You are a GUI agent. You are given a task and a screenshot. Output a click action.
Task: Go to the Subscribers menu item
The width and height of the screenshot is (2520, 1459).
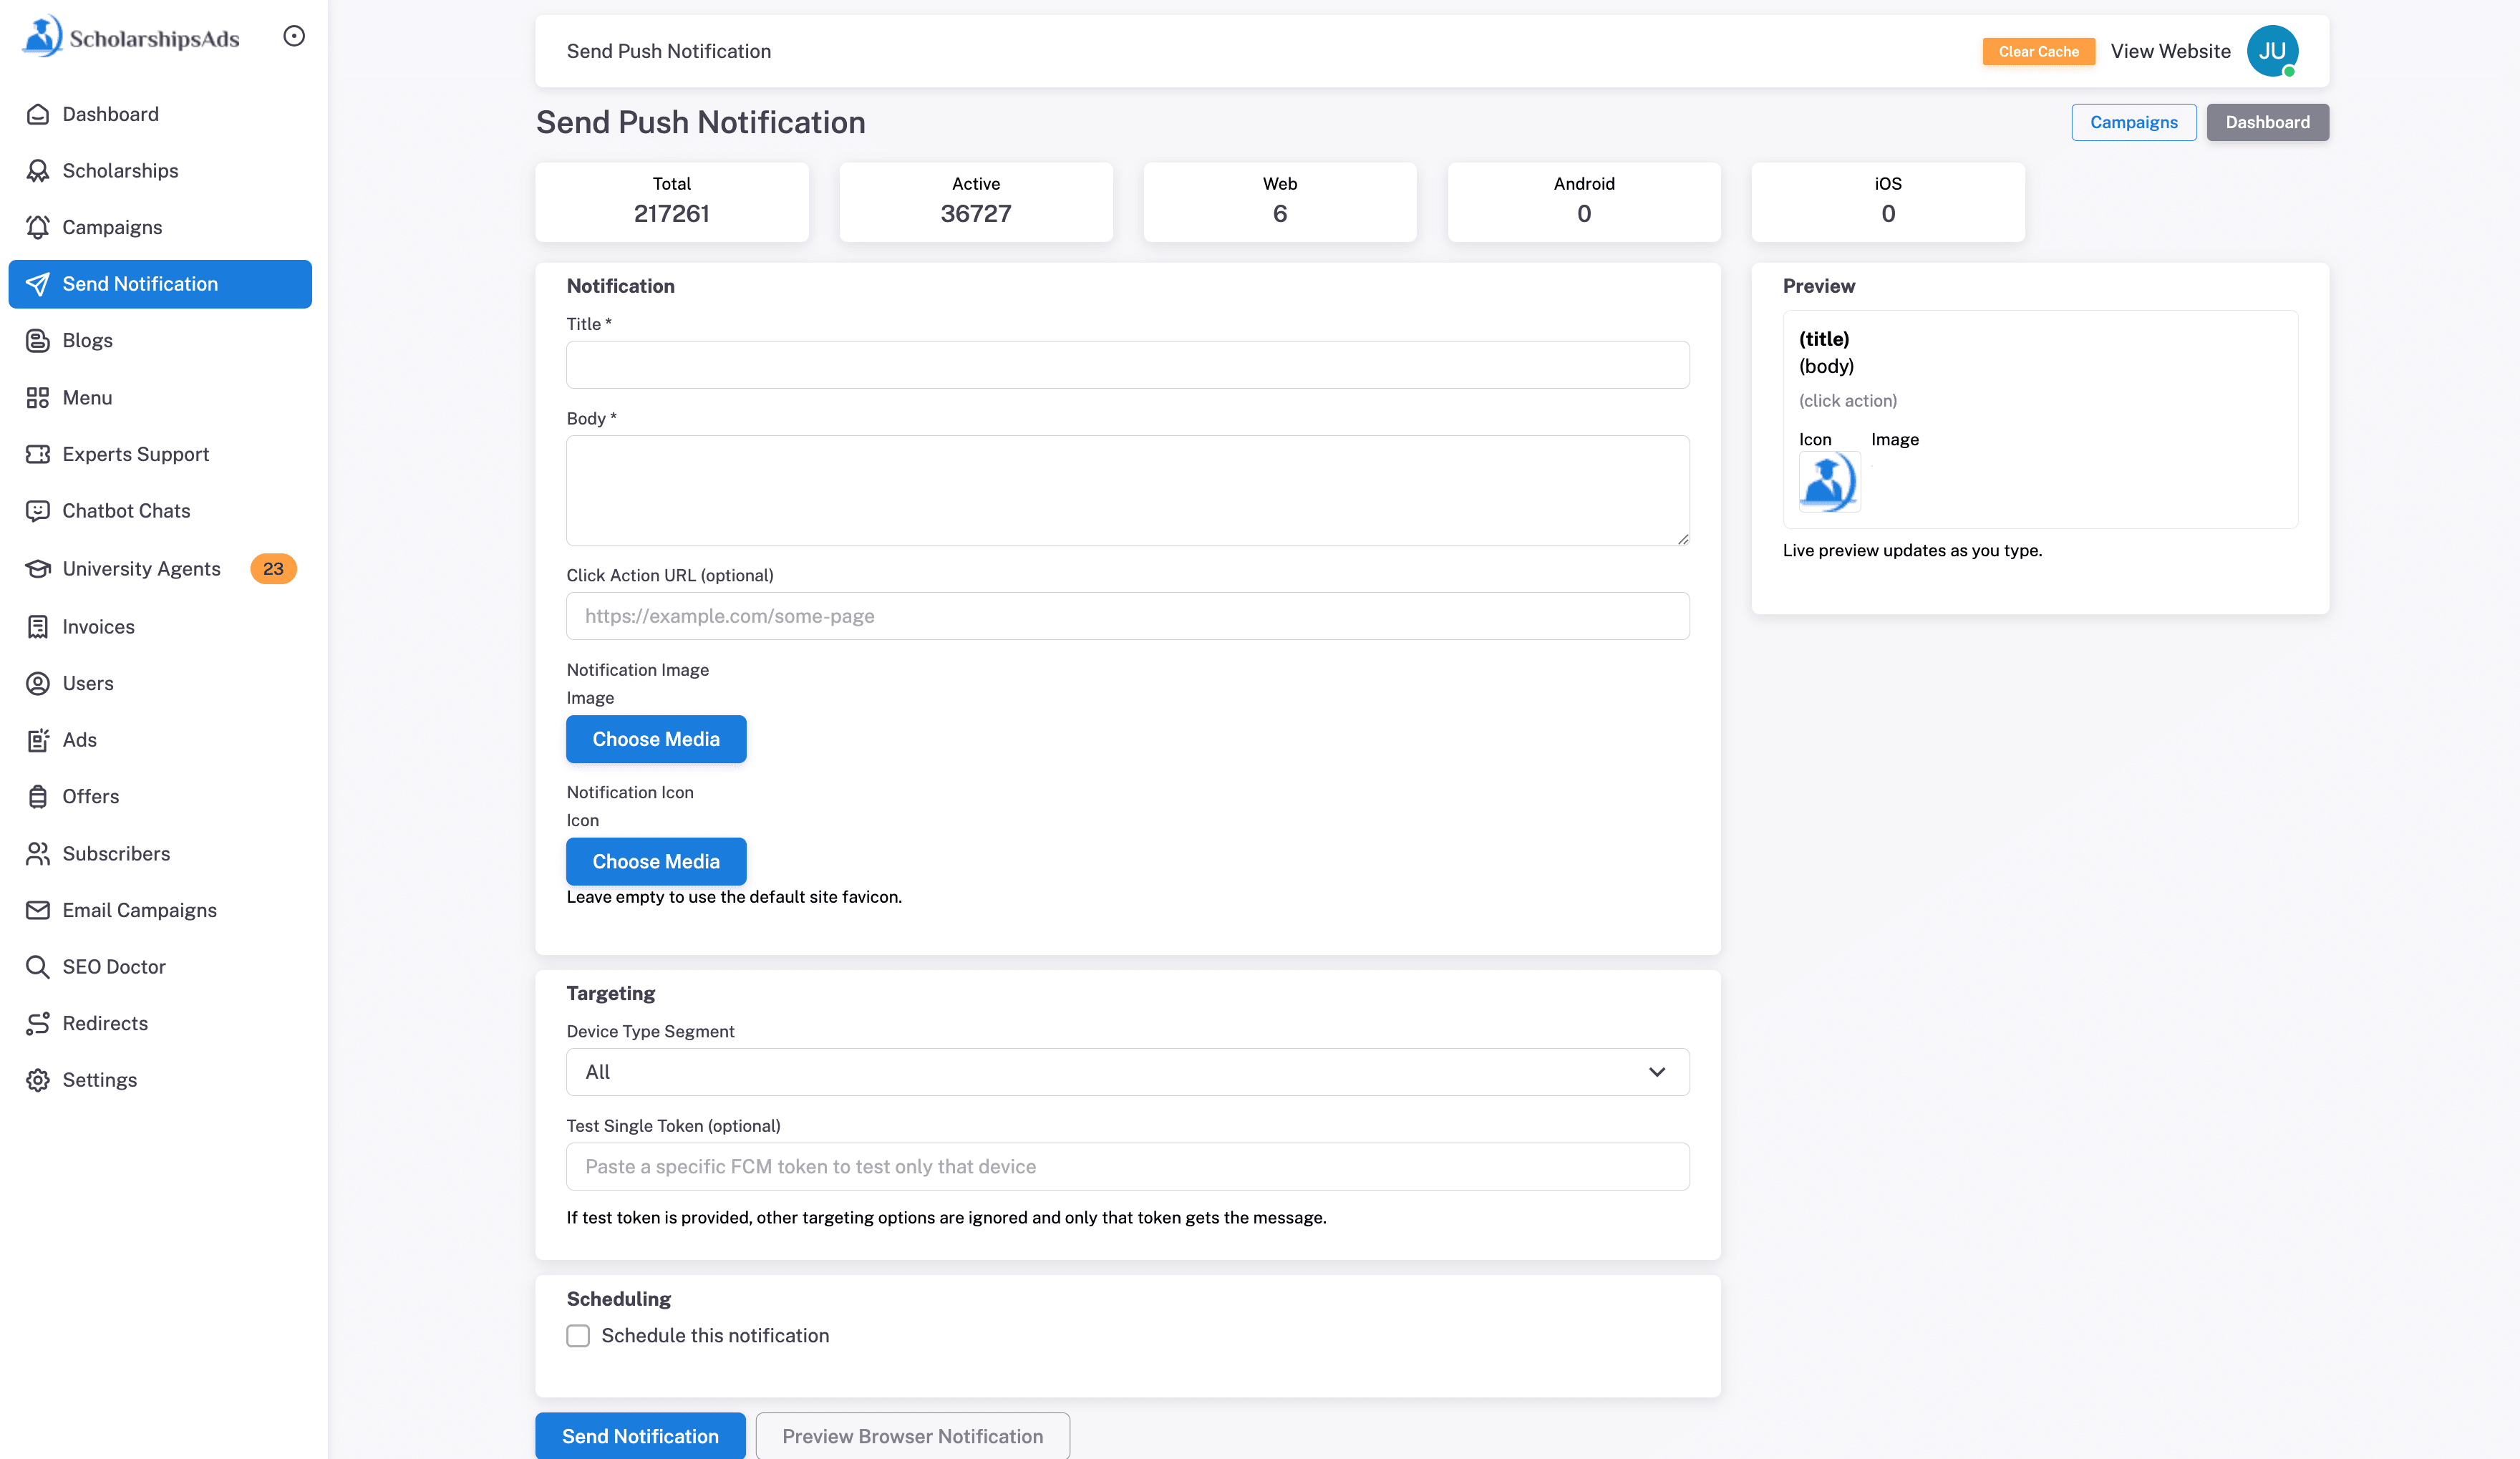click(116, 853)
